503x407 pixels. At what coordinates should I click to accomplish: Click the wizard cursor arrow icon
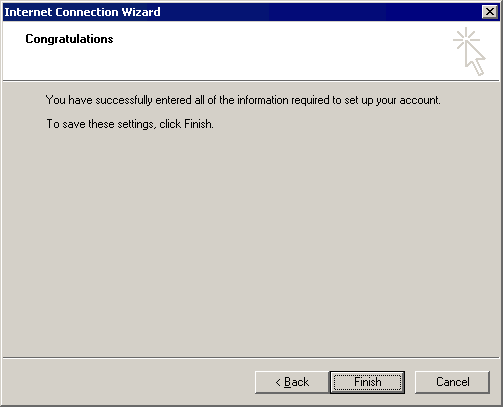pos(476,59)
